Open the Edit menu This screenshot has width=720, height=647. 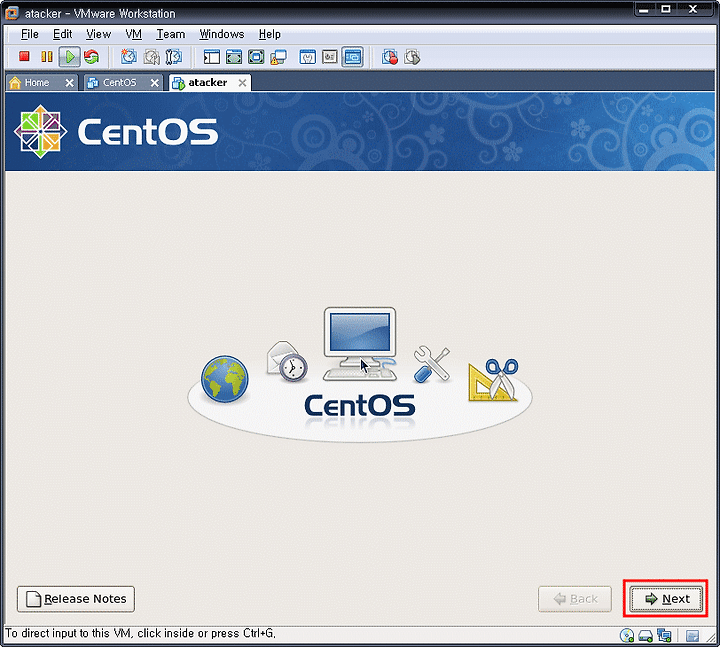point(62,34)
